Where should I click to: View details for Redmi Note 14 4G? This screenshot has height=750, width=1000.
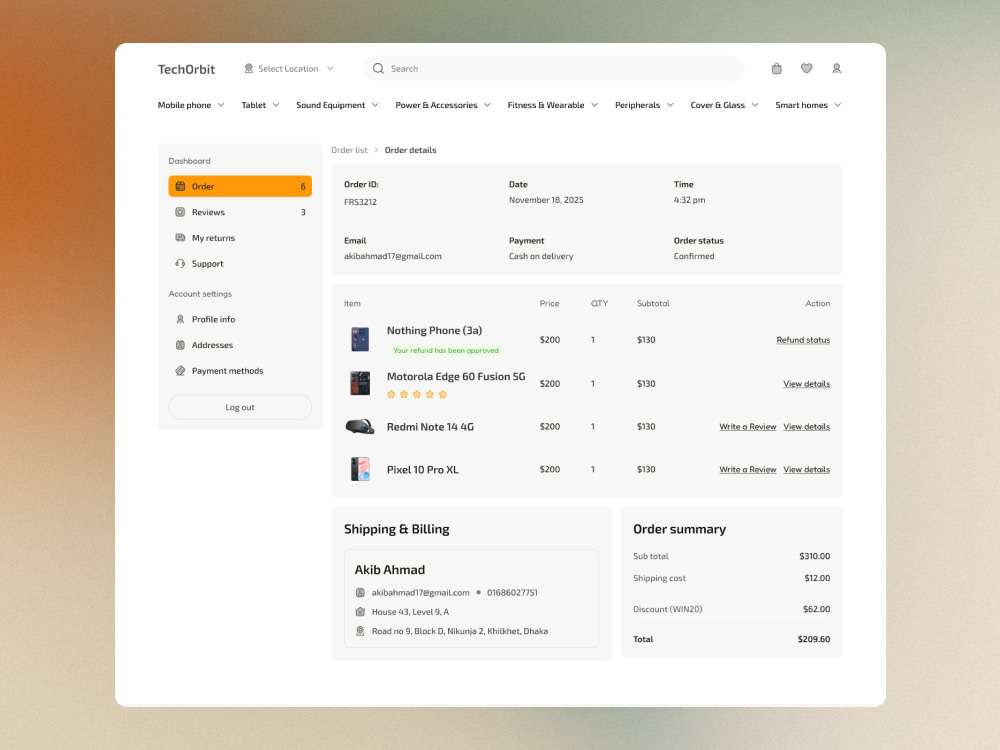[x=806, y=427]
